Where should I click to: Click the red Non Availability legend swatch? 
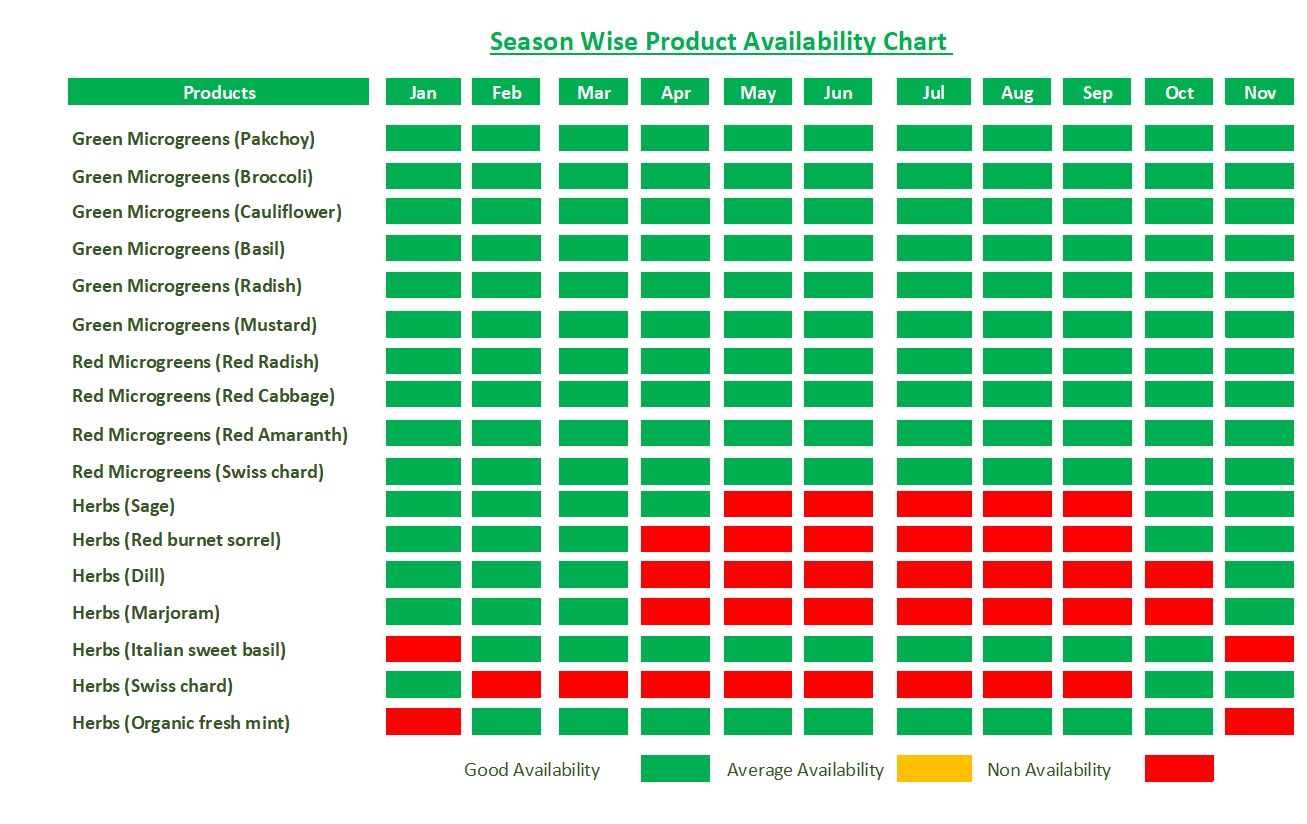coord(1179,769)
